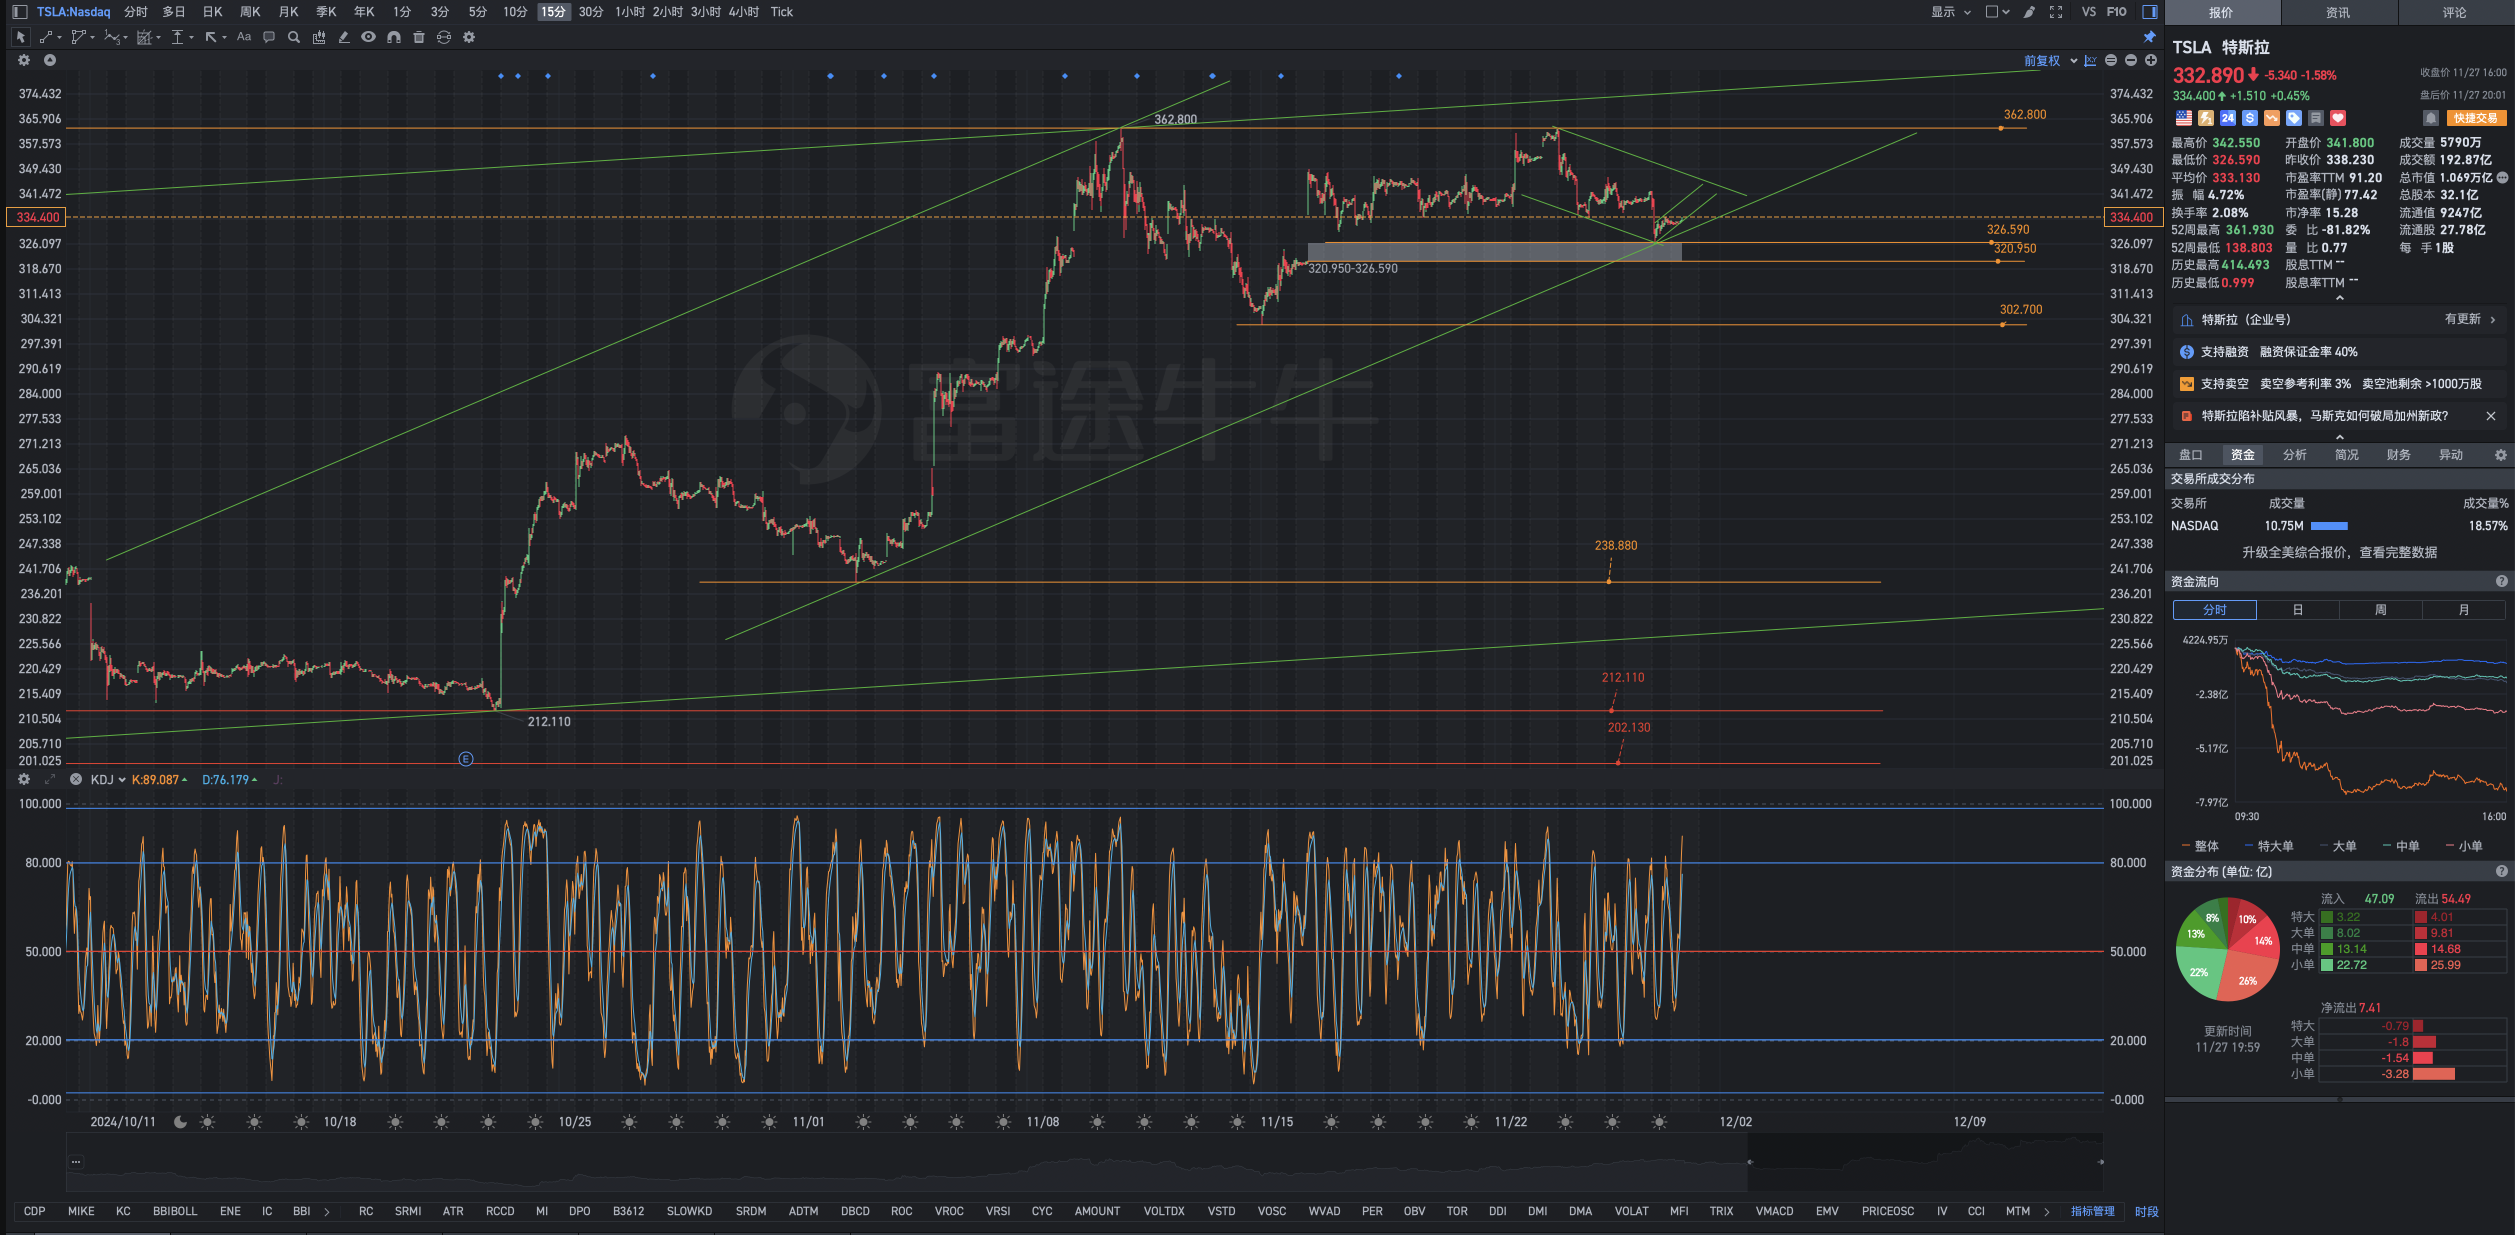Click the 快捷交易 quick trade button
The image size is (2515, 1235).
click(x=2476, y=118)
